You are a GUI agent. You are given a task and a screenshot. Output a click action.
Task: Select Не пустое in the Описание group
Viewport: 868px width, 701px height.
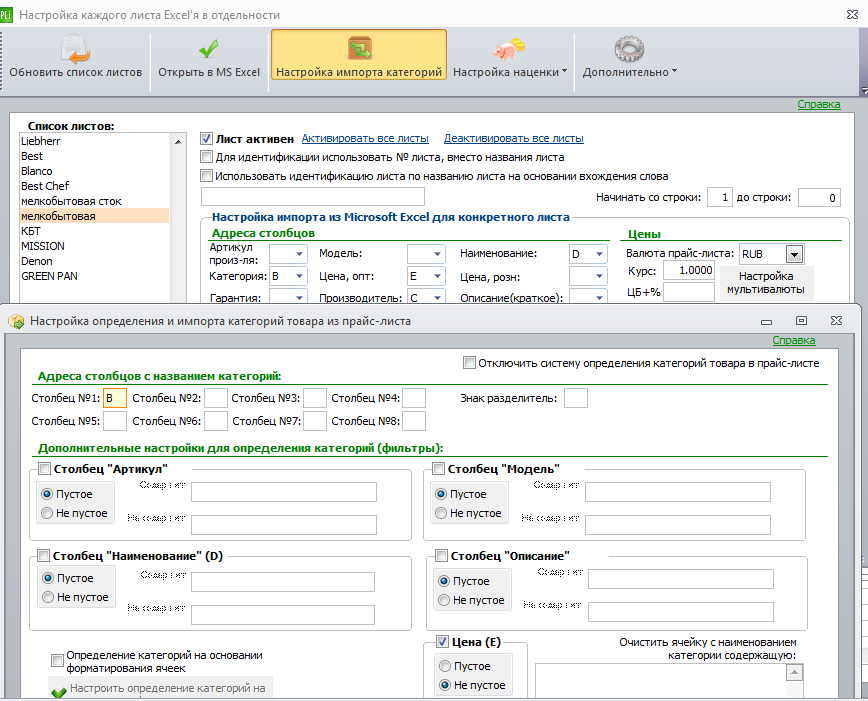tap(444, 600)
